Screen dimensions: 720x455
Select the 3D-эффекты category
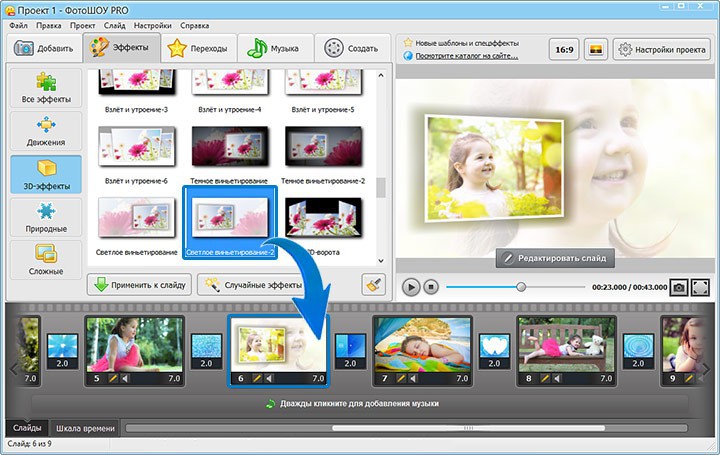click(46, 174)
